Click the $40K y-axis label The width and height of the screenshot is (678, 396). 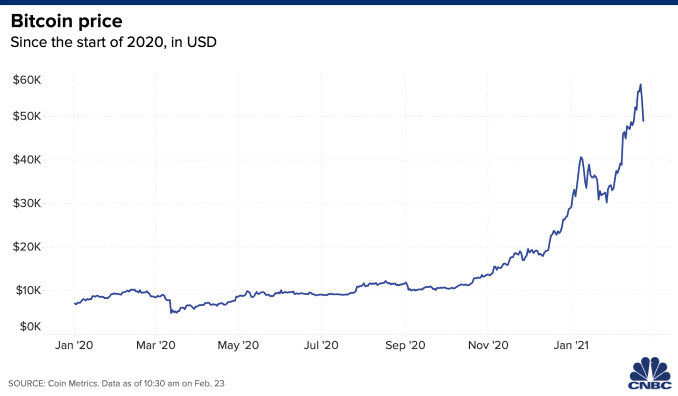[x=27, y=160]
